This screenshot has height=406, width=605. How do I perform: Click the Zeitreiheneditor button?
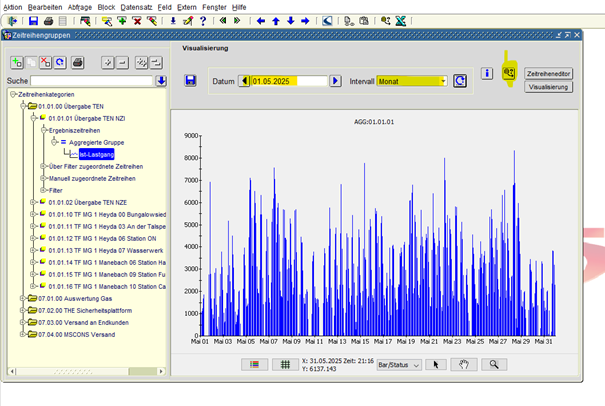pyautogui.click(x=548, y=73)
